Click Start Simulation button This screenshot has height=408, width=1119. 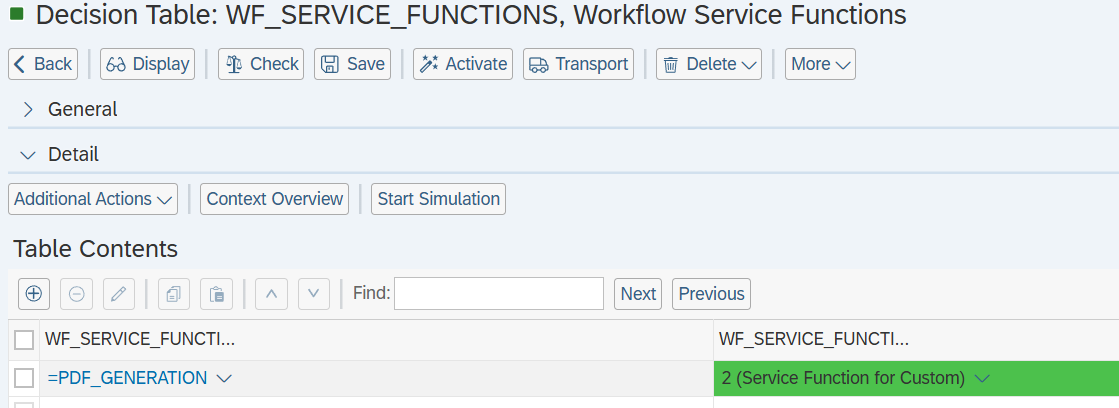pyautogui.click(x=438, y=199)
